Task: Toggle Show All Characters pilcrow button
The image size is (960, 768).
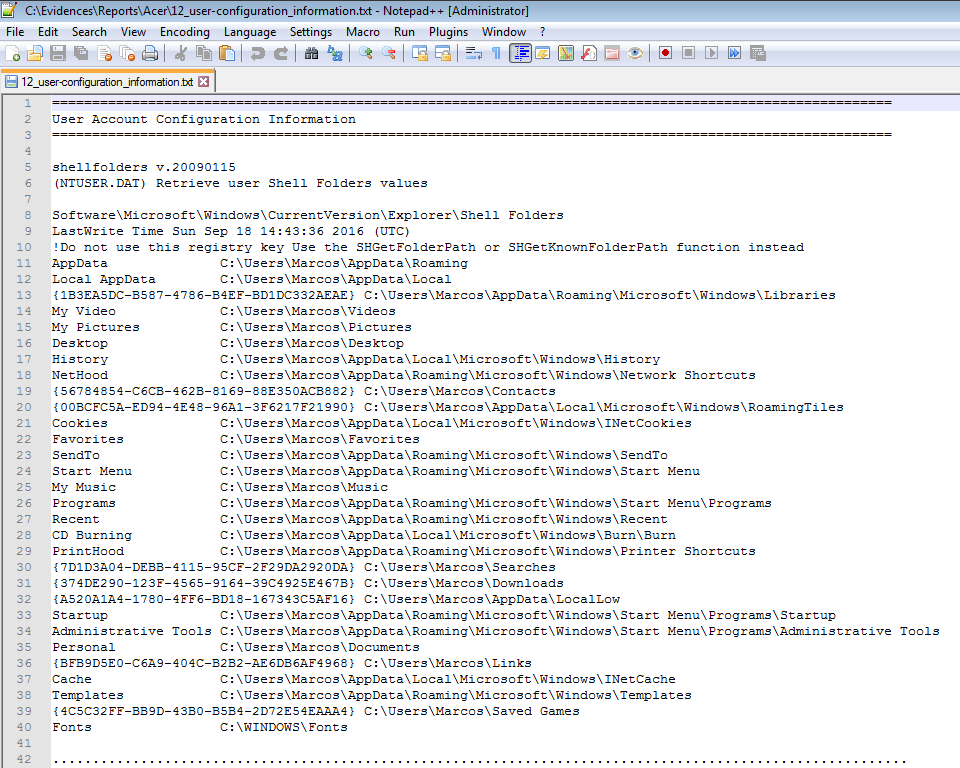Action: coord(496,53)
